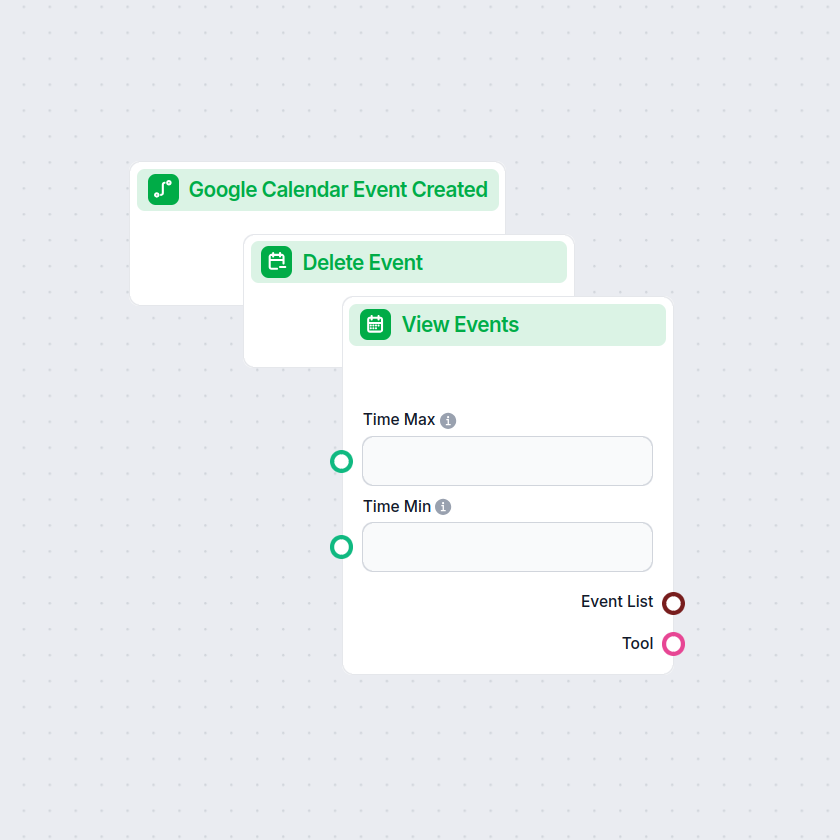Click the Time Min input field

click(507, 547)
